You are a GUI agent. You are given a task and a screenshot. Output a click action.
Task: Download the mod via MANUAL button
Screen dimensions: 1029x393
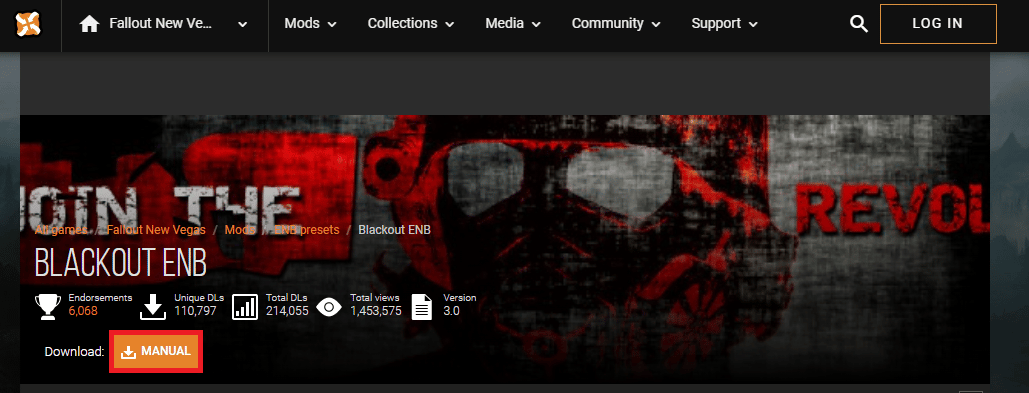[156, 352]
